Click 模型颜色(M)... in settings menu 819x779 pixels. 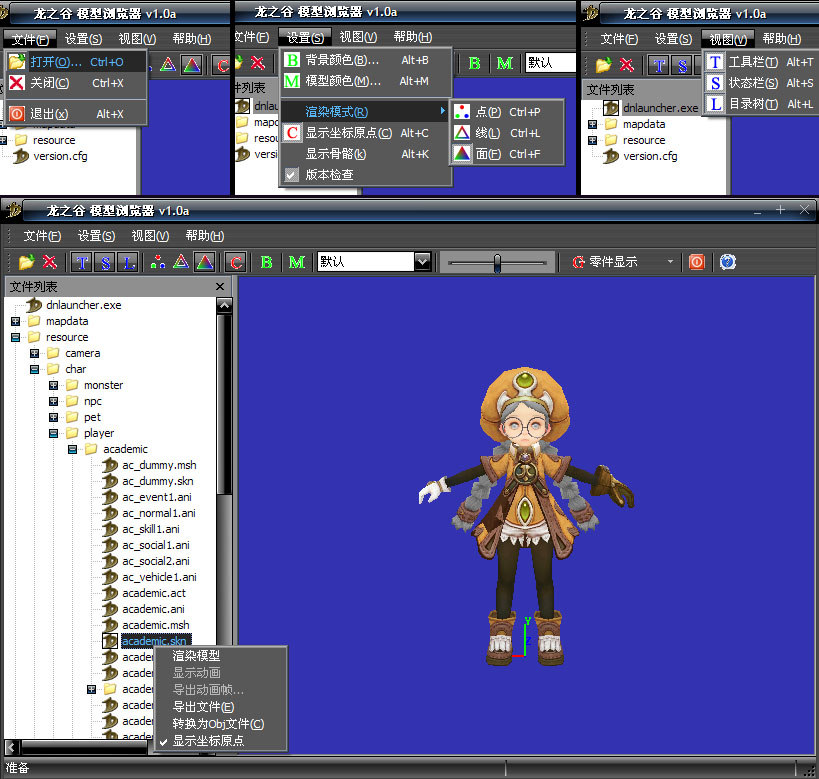pos(366,81)
